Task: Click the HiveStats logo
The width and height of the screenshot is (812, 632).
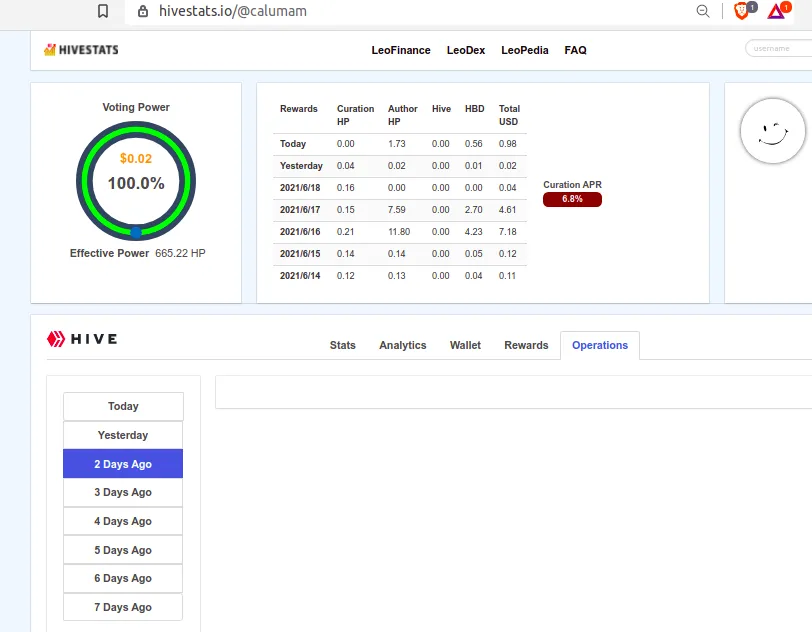Action: tap(81, 50)
